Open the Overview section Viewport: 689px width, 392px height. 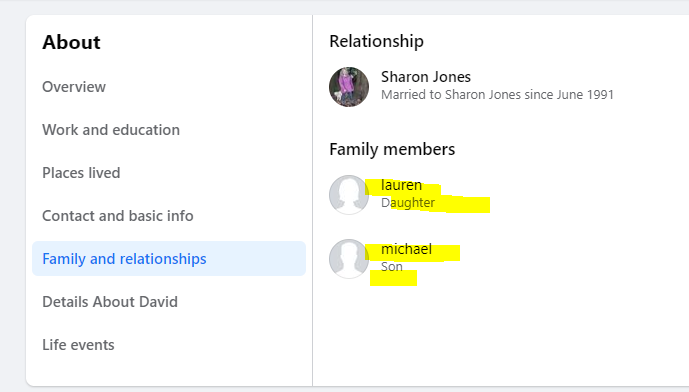74,87
